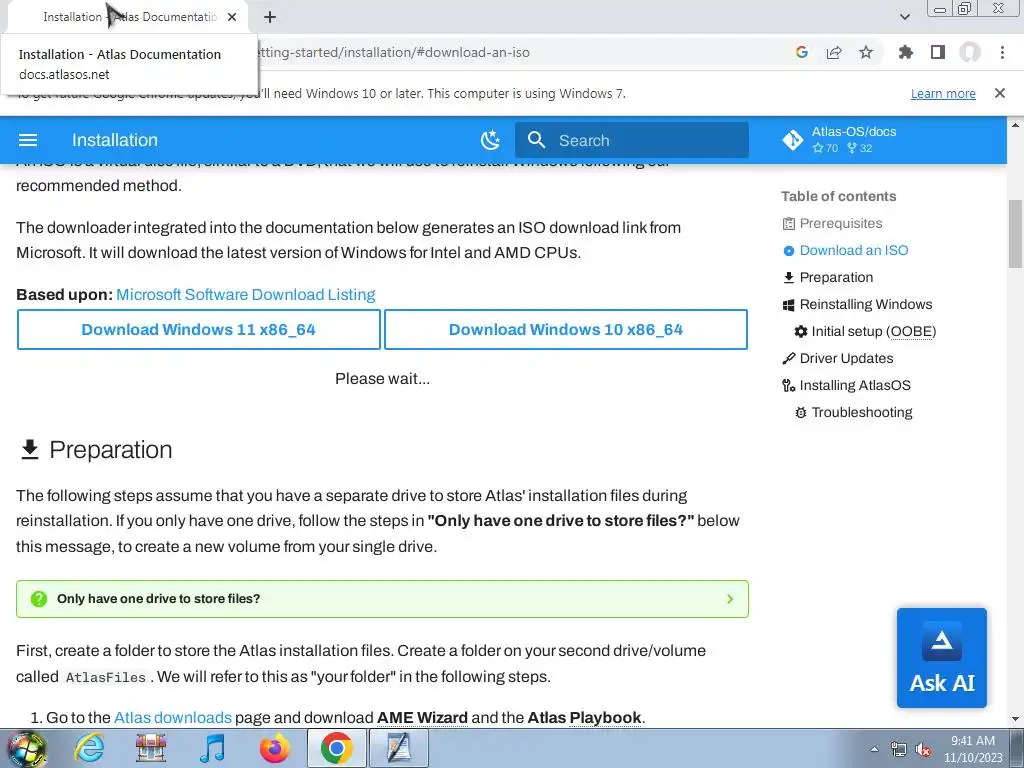
Task: Click the Ask AI button
Action: coord(942,658)
